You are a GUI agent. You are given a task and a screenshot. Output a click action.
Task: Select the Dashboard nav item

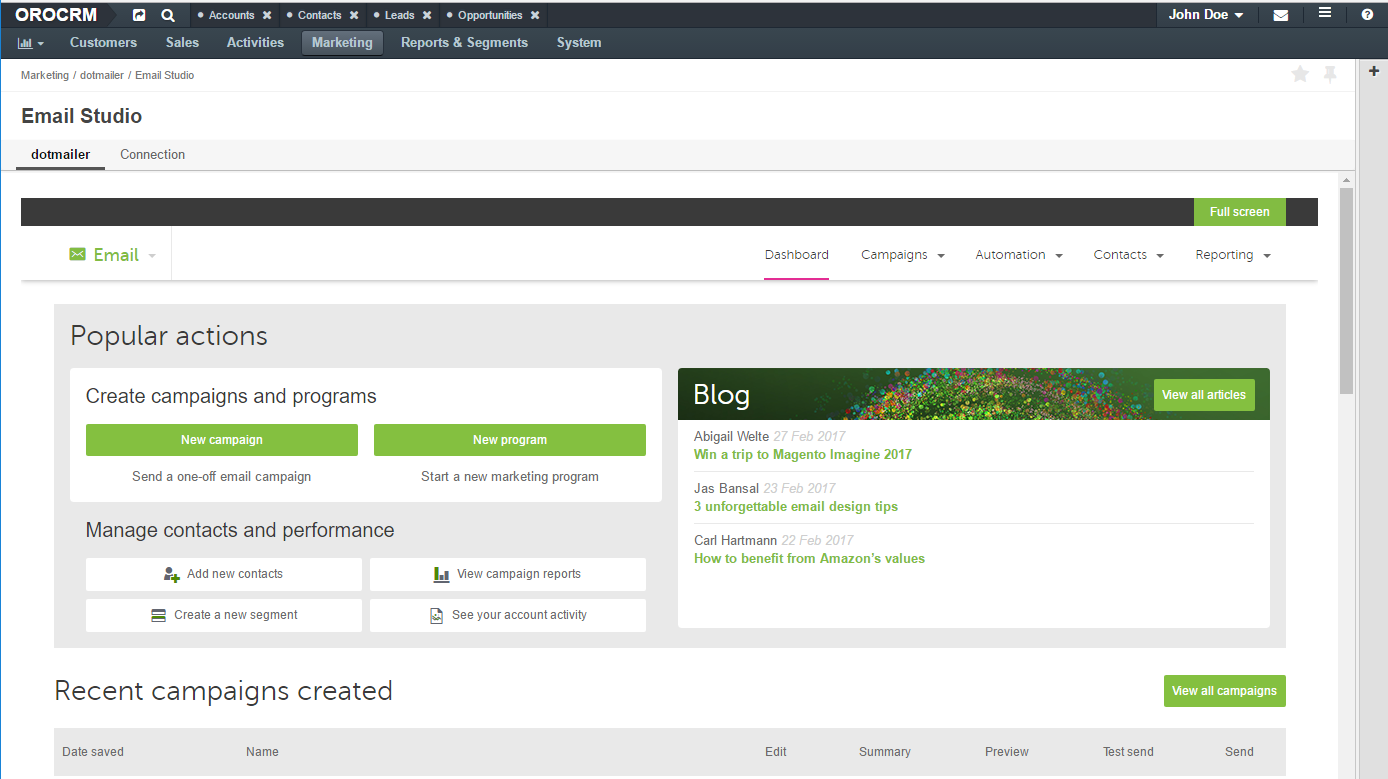(797, 255)
